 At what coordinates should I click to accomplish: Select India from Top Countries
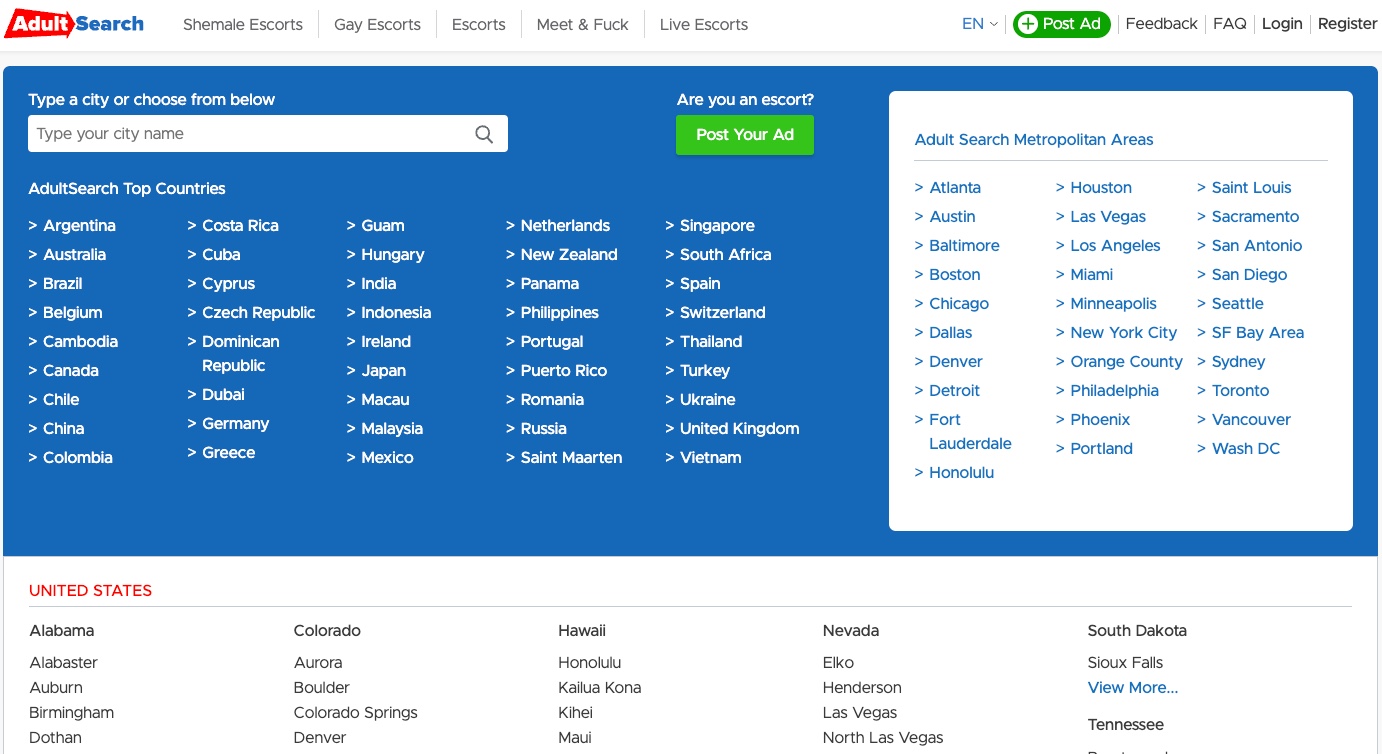[x=378, y=284]
